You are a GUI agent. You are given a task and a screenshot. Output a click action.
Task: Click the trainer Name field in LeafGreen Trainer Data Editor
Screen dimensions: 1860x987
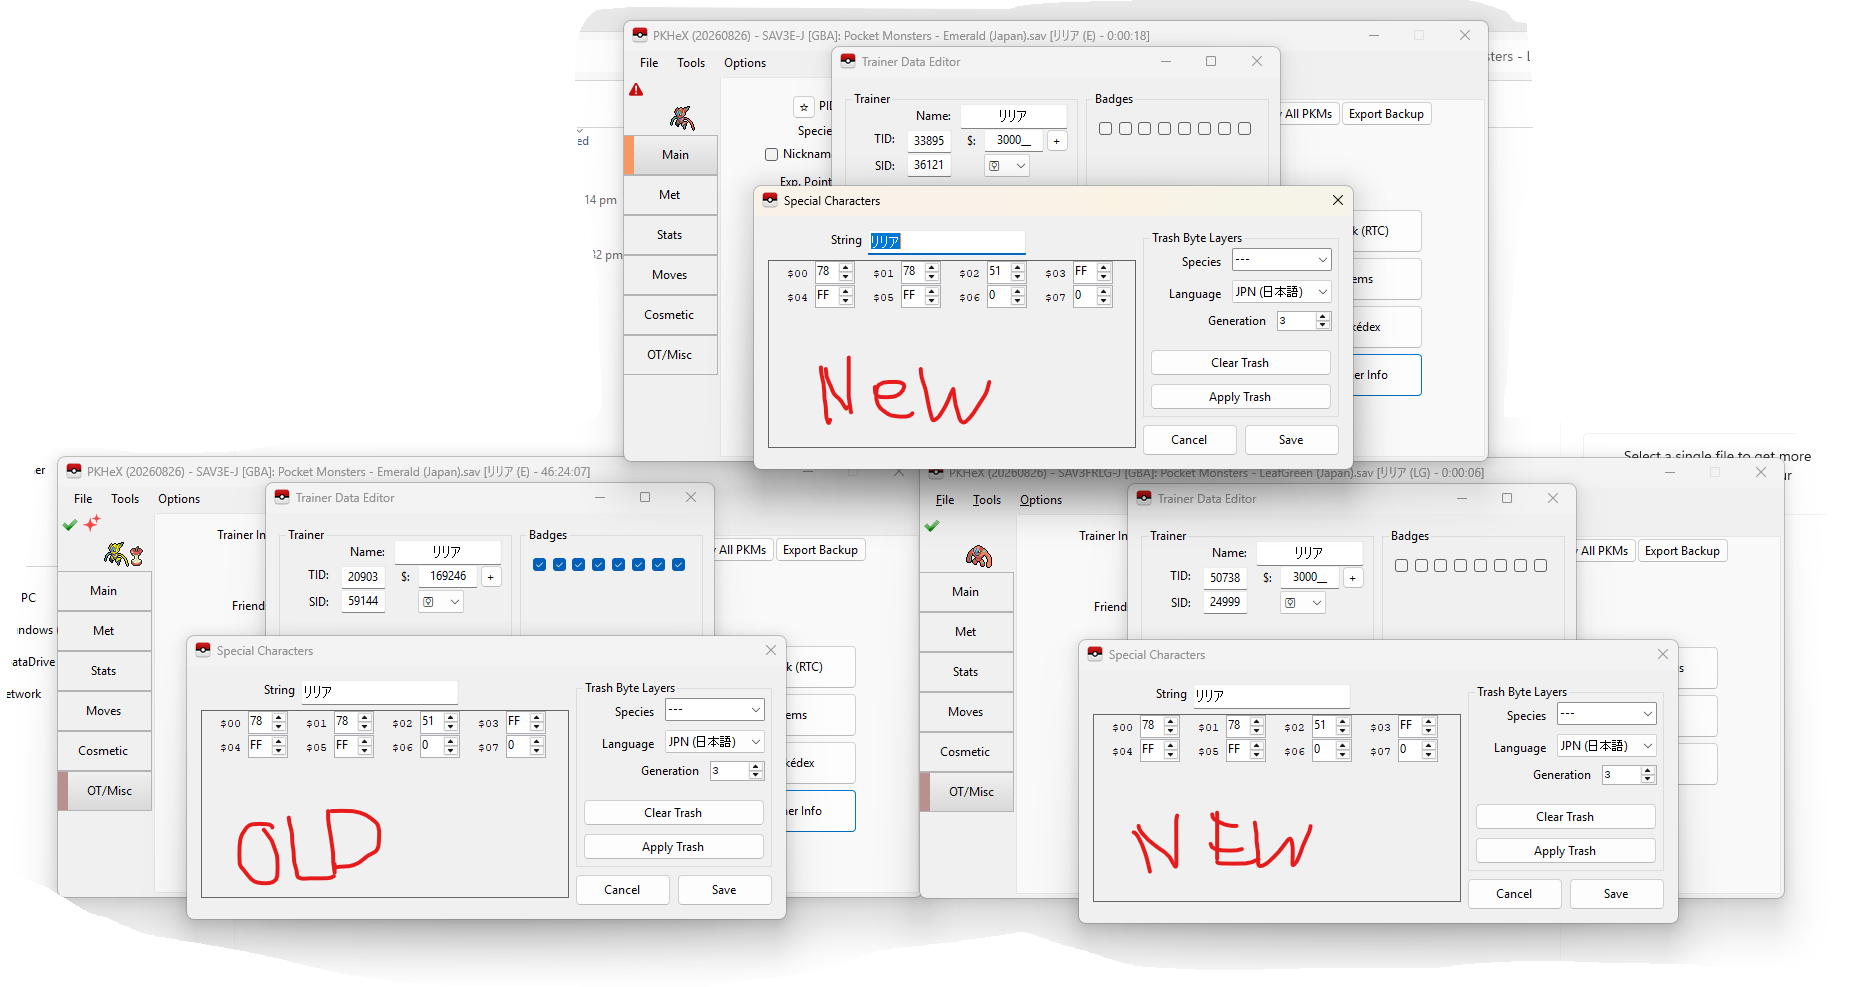click(x=1309, y=553)
